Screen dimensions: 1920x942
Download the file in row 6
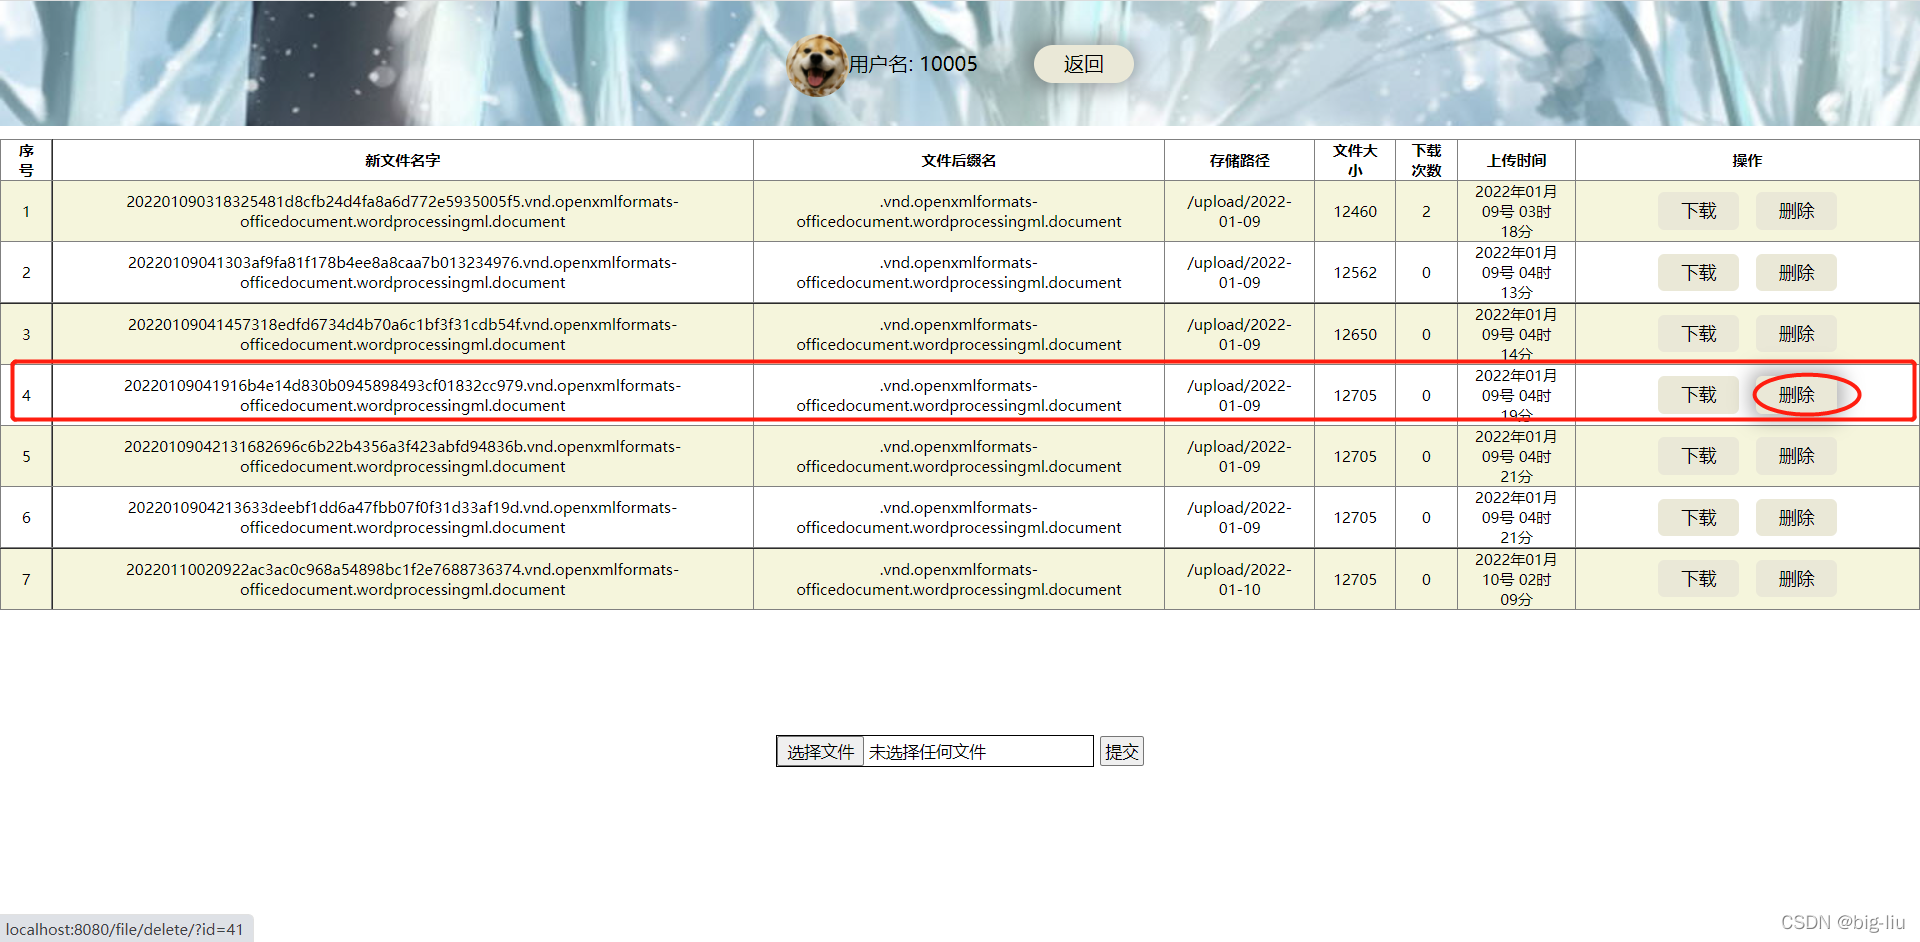click(1698, 517)
